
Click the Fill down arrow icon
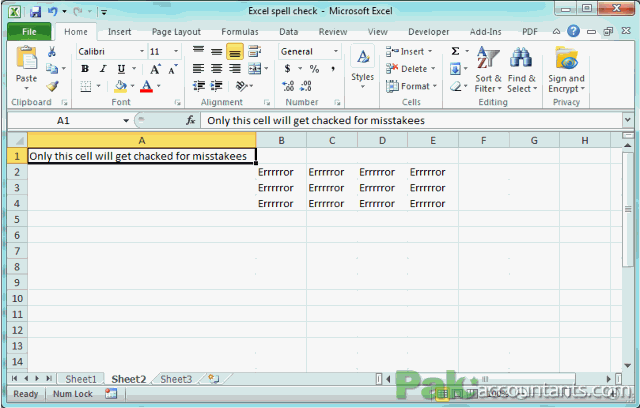pyautogui.click(x=456, y=69)
